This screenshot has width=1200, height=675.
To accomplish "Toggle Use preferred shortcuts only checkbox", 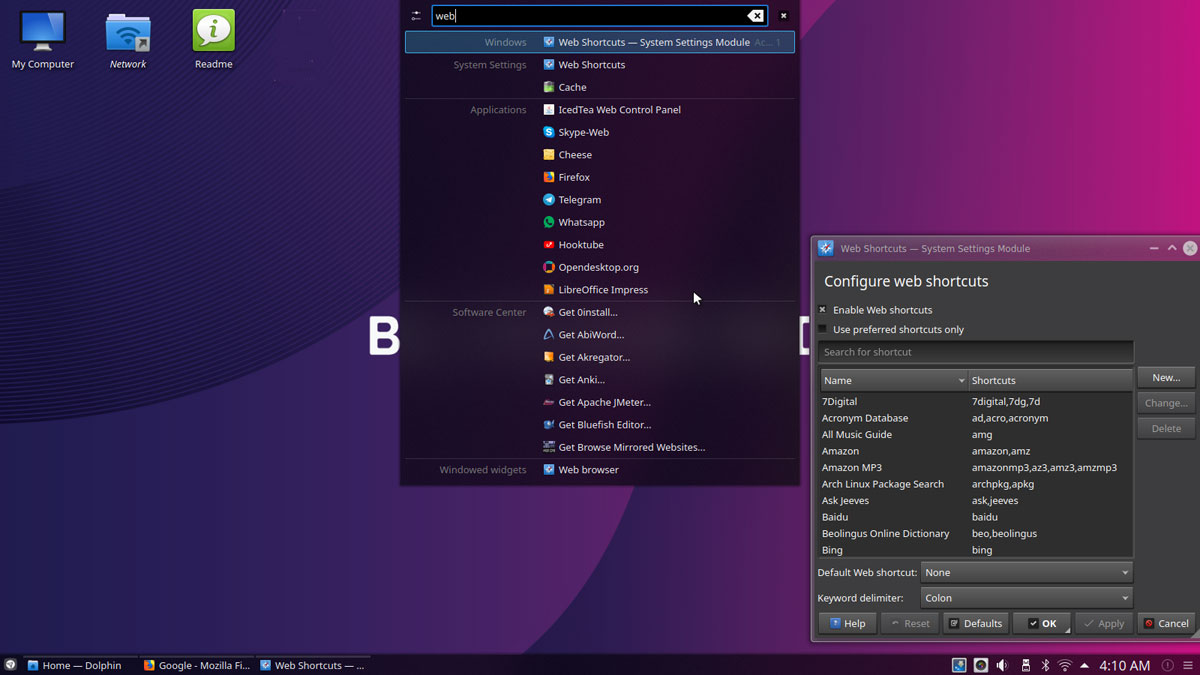I will point(823,329).
